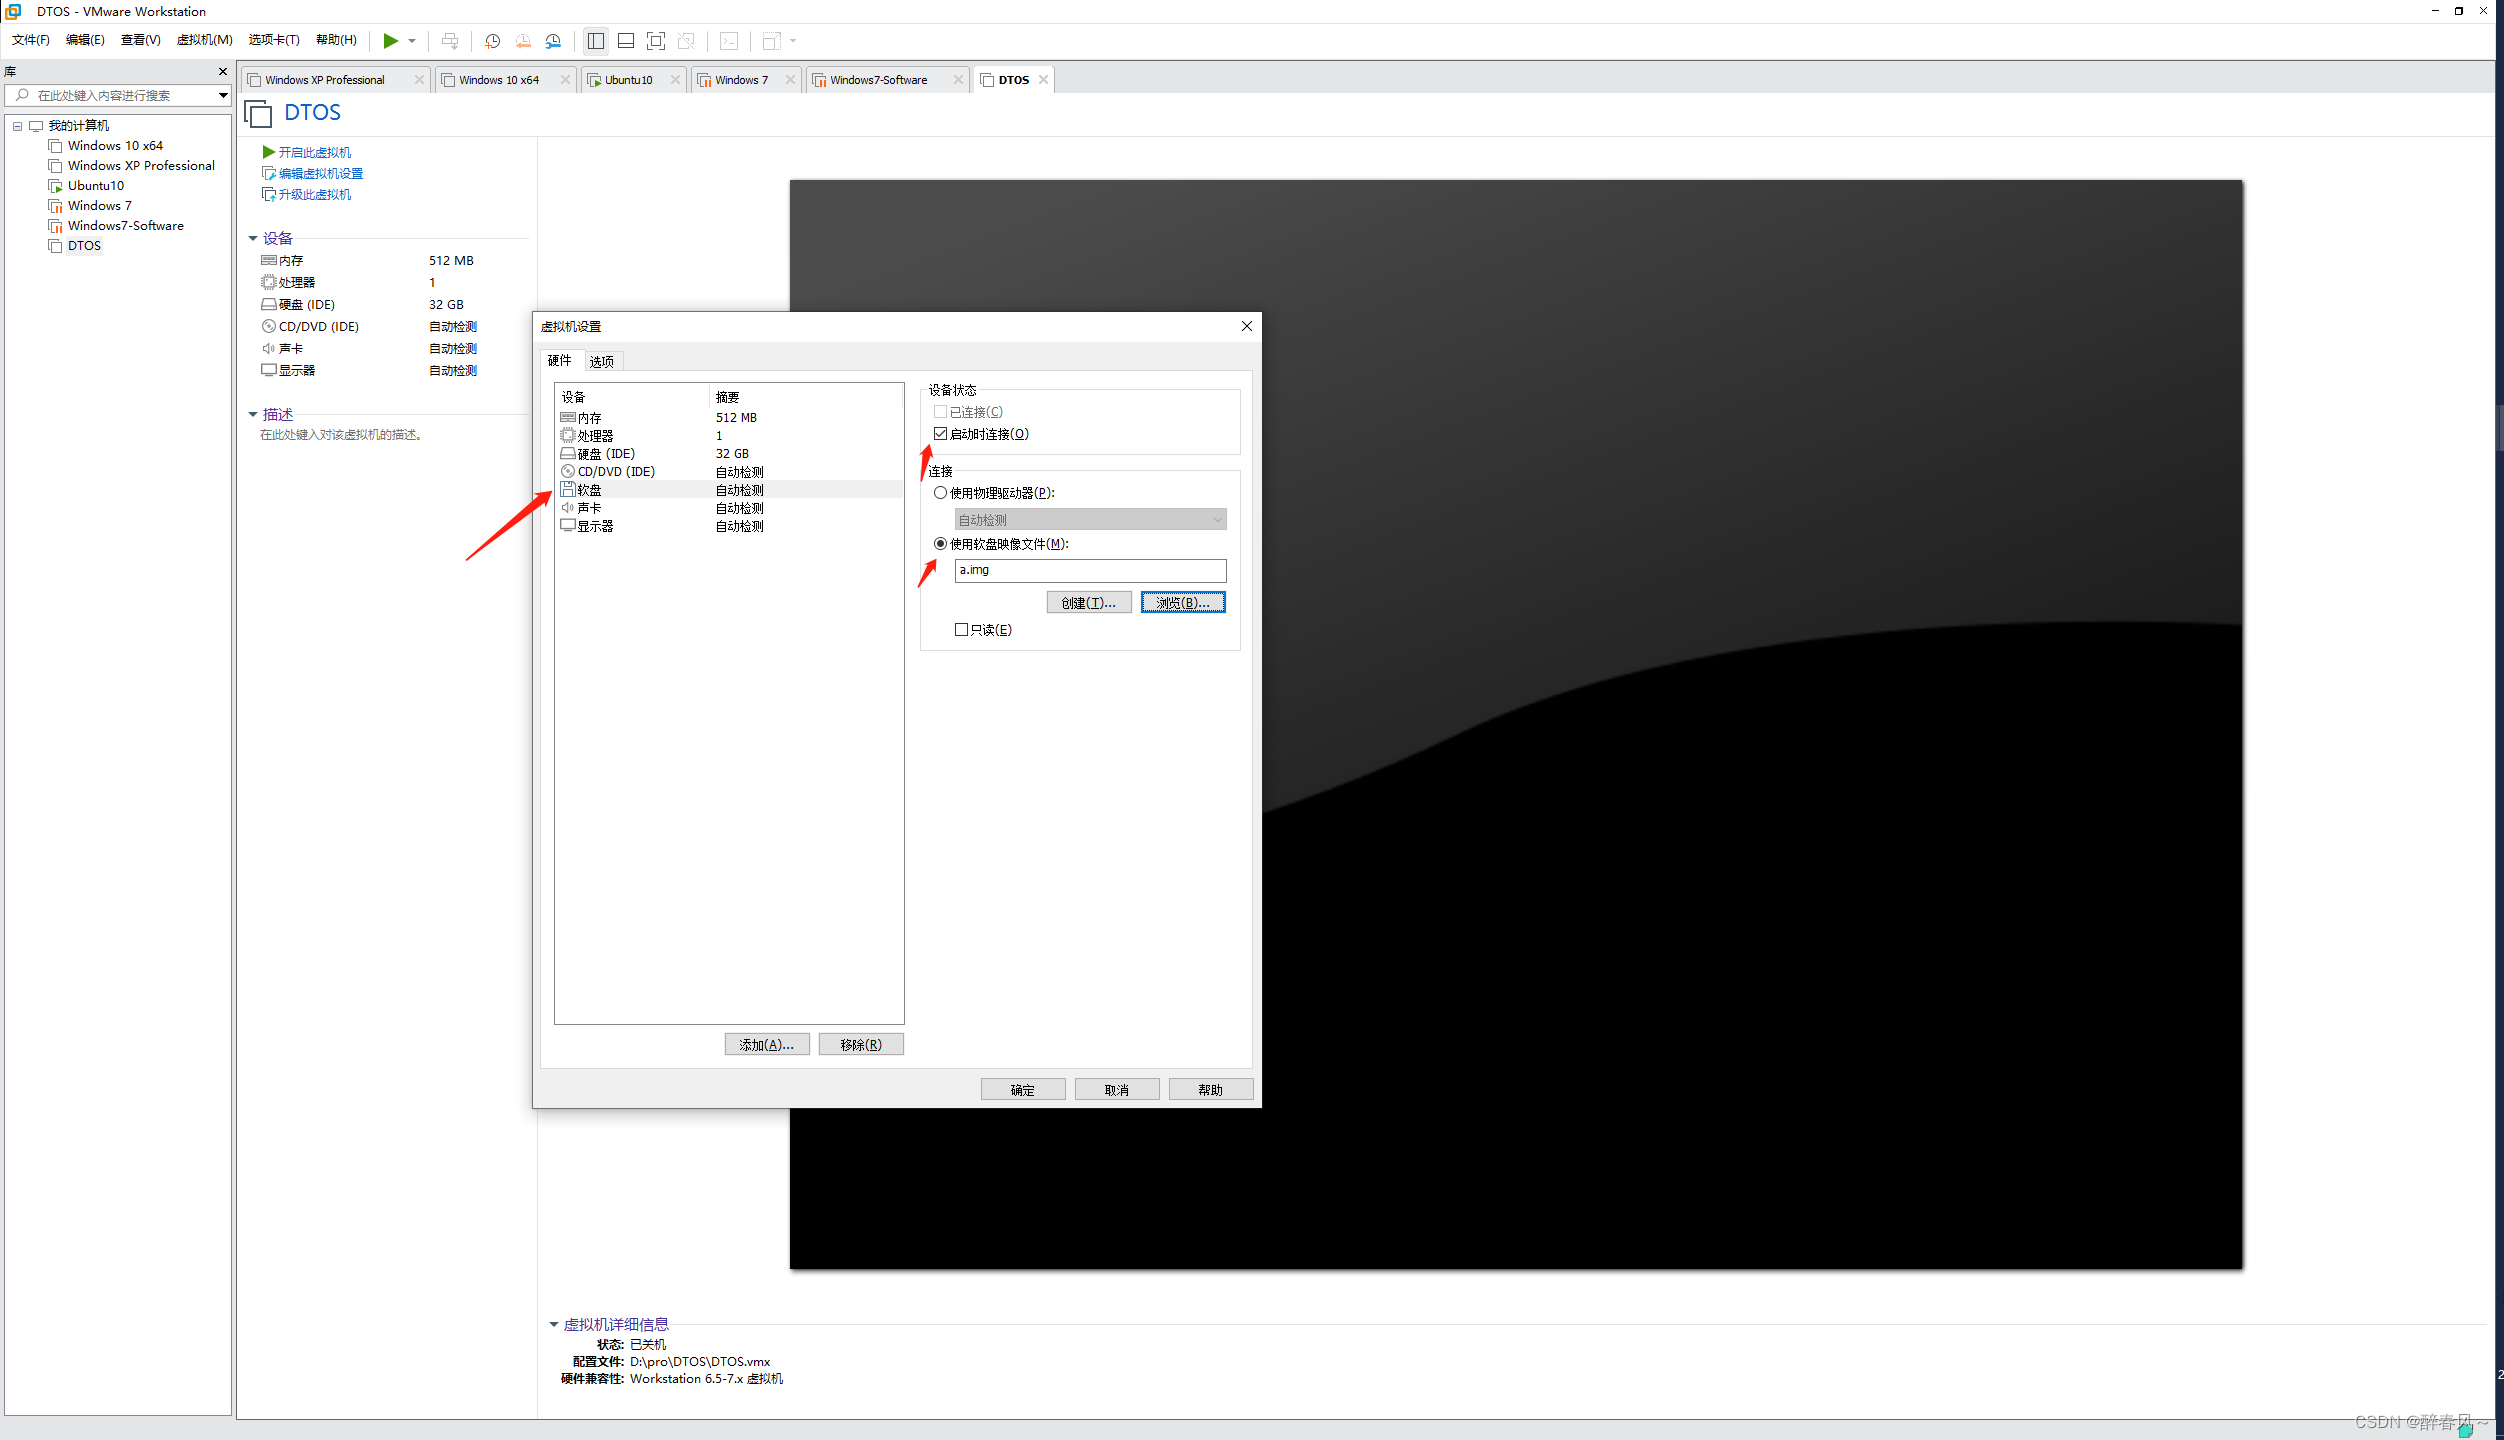Select floppy (软盘) device in hardware list
This screenshot has width=2504, height=1440.
click(590, 490)
